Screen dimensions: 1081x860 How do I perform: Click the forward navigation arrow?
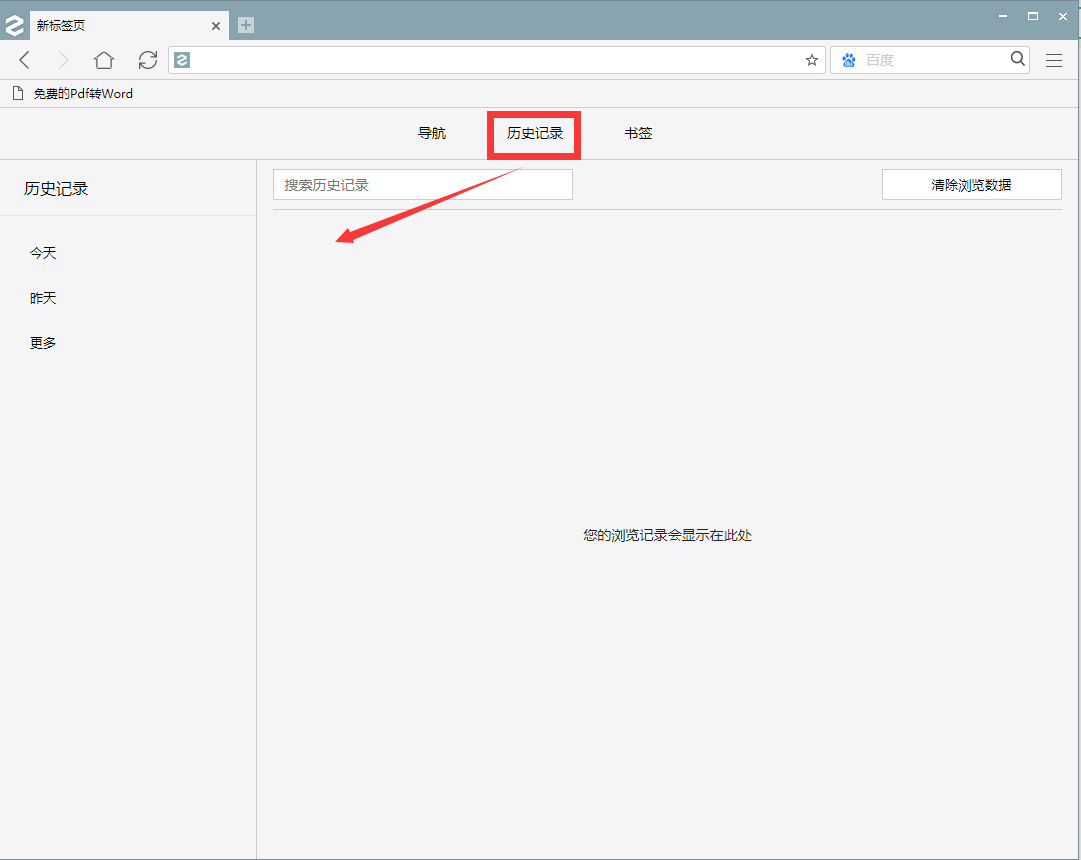[62, 60]
